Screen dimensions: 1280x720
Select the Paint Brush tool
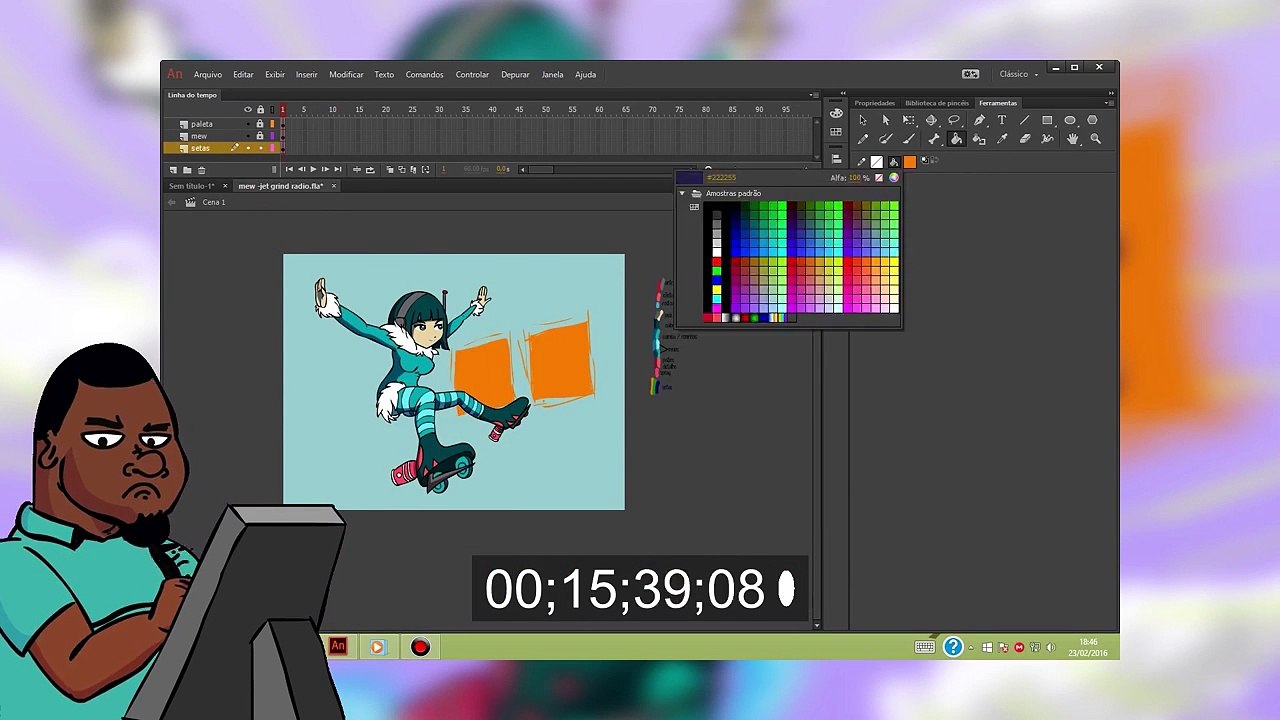click(x=885, y=139)
